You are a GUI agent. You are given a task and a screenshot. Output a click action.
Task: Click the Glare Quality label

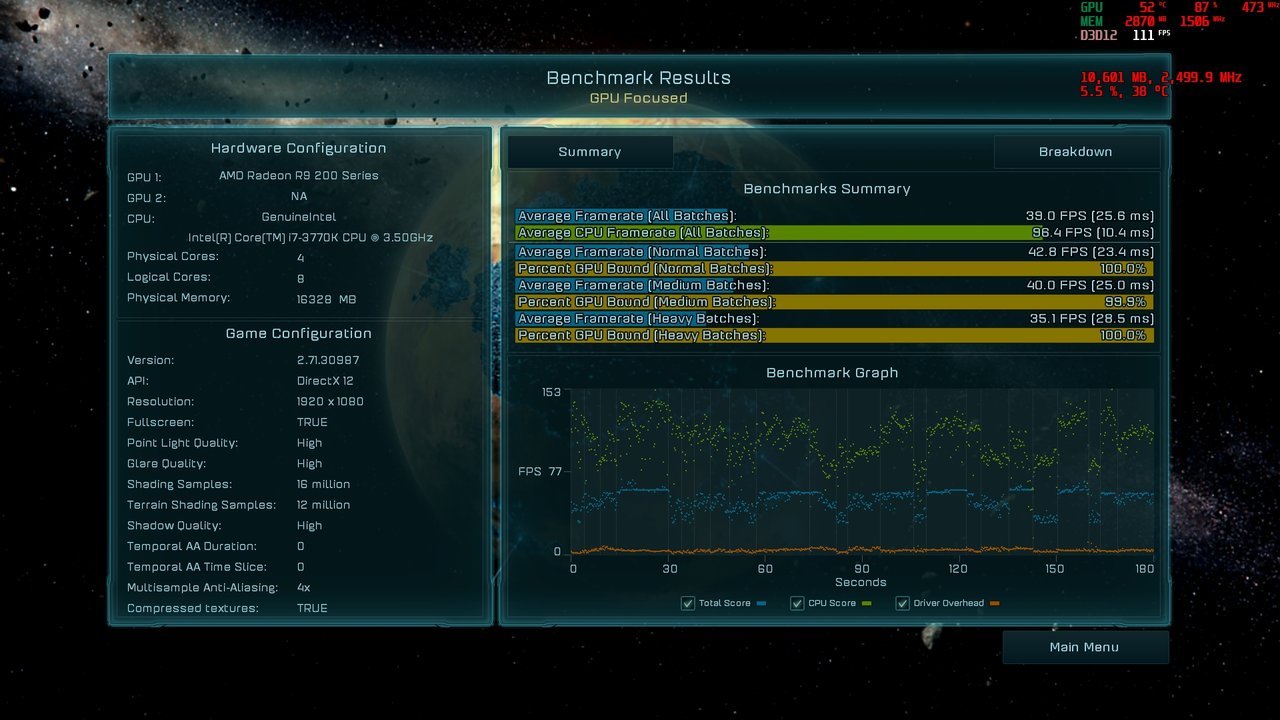tap(167, 464)
